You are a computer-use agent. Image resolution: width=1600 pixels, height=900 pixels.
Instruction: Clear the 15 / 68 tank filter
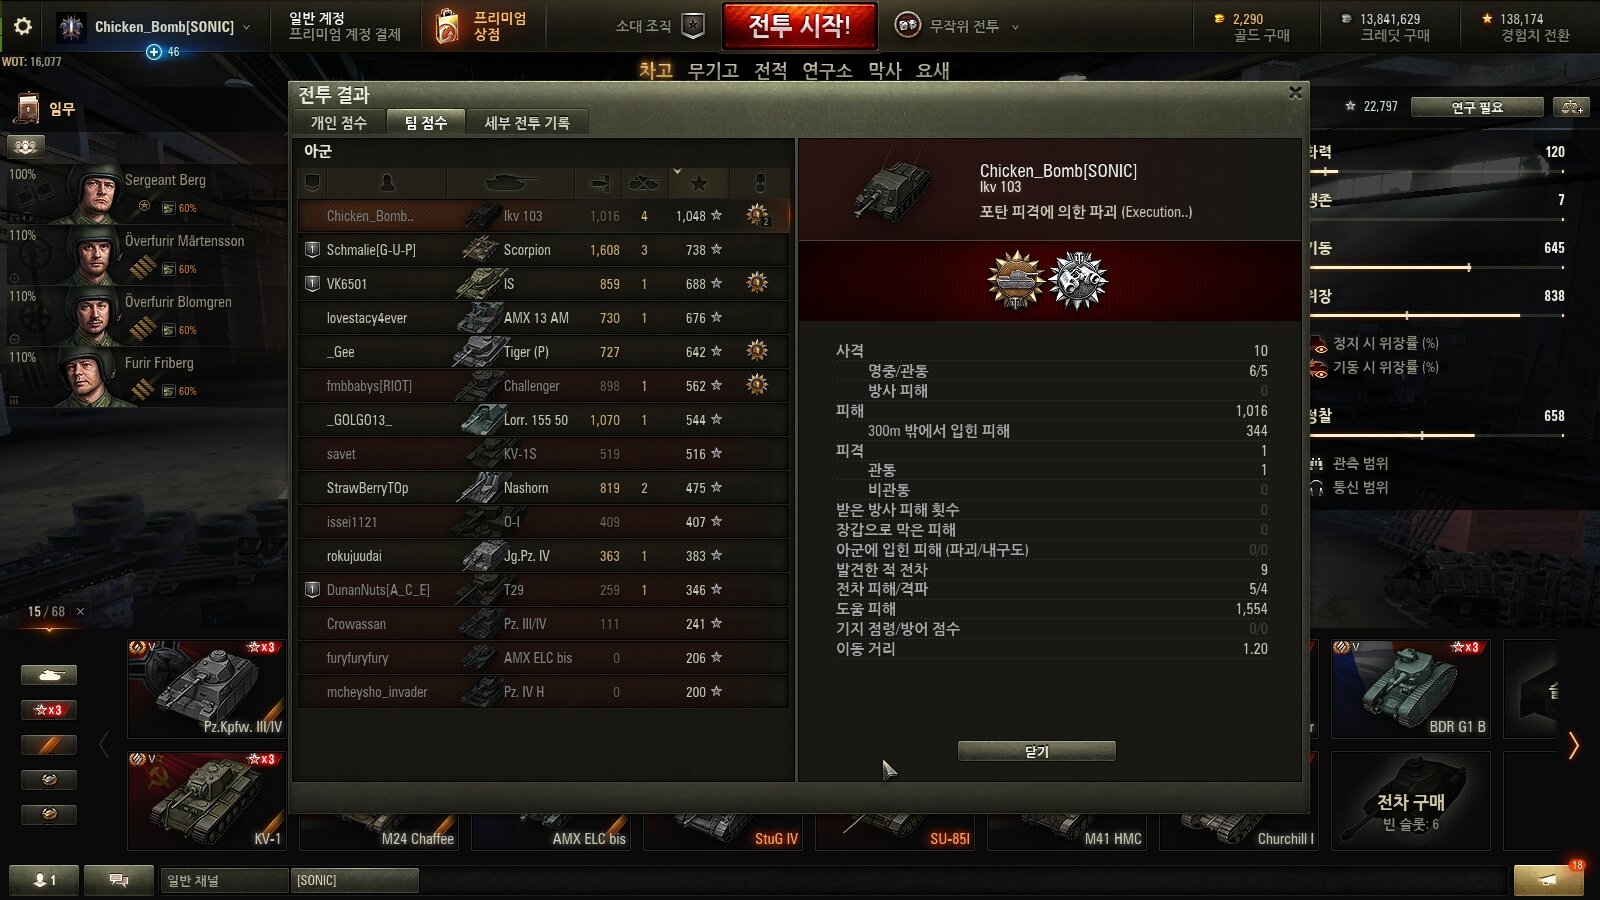pyautogui.click(x=81, y=611)
